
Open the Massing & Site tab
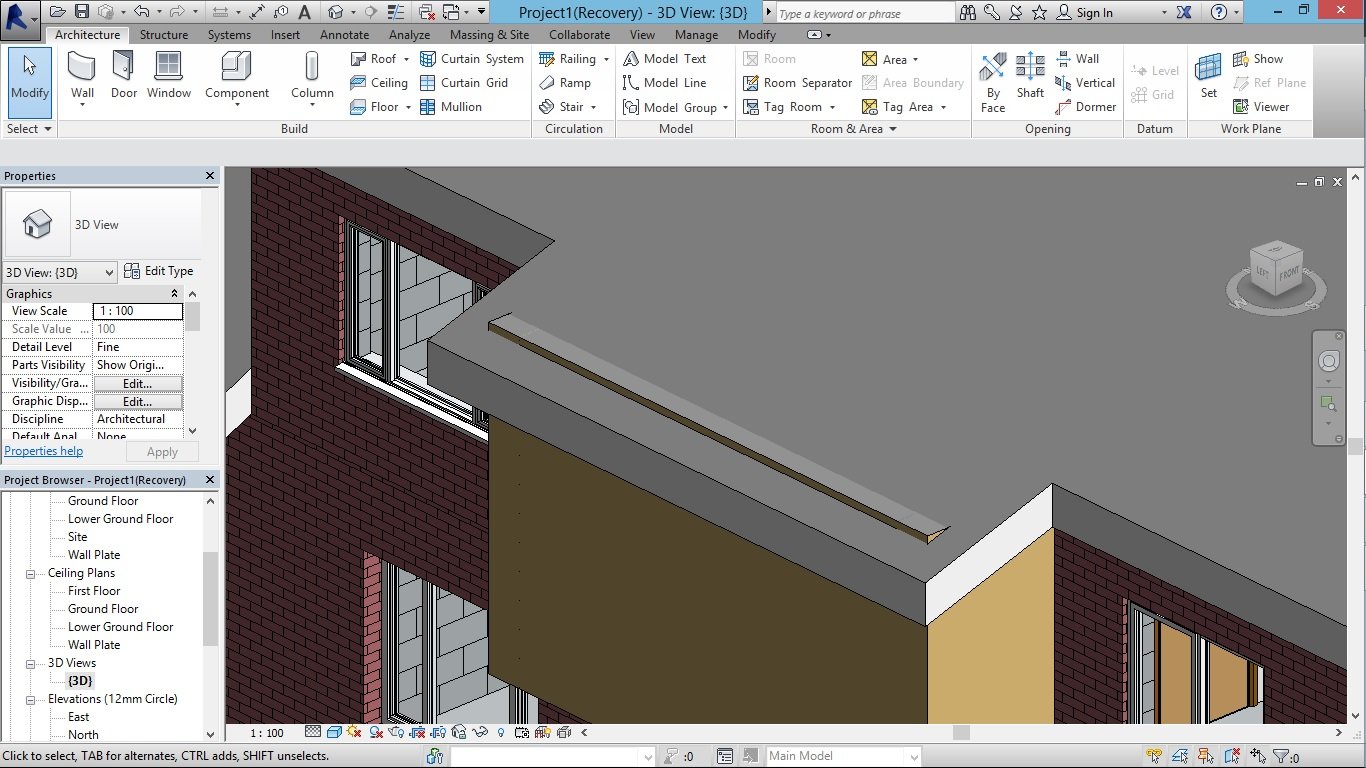(489, 34)
